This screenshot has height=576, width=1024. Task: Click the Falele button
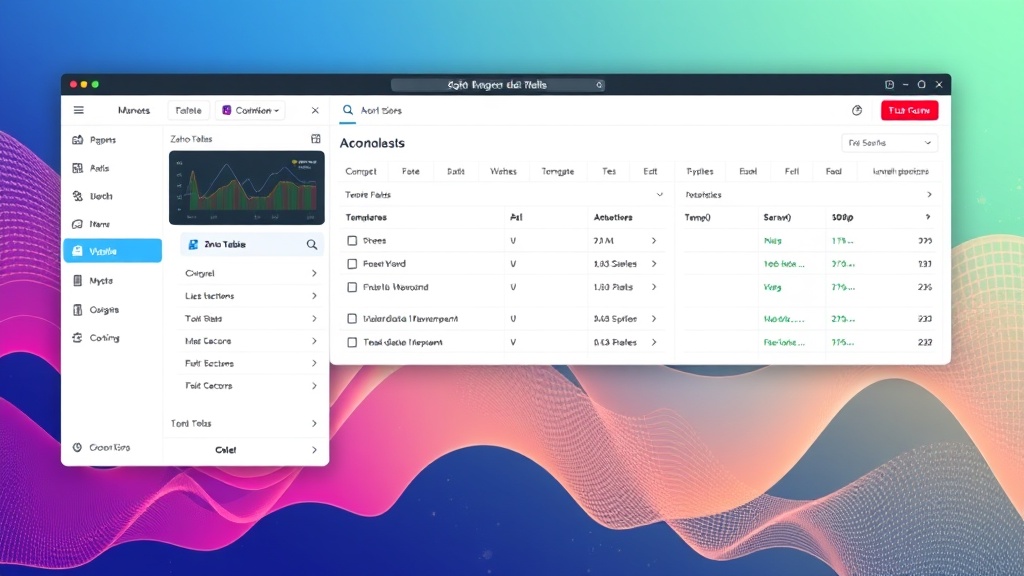(188, 110)
